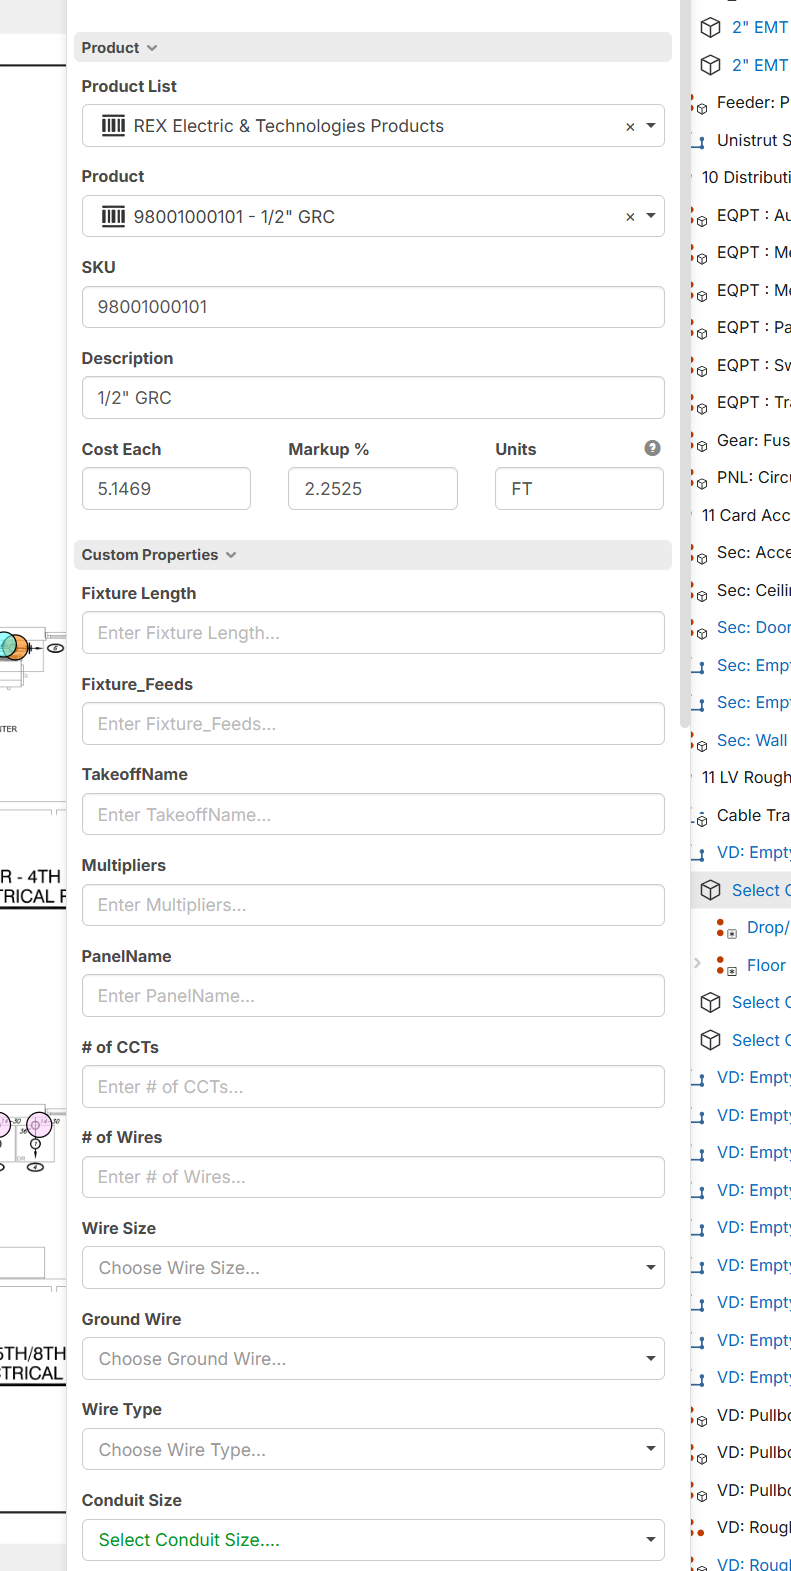Screen dimensions: 791x1571
Task: Click the help question mark icon near Units
Action: point(652,448)
